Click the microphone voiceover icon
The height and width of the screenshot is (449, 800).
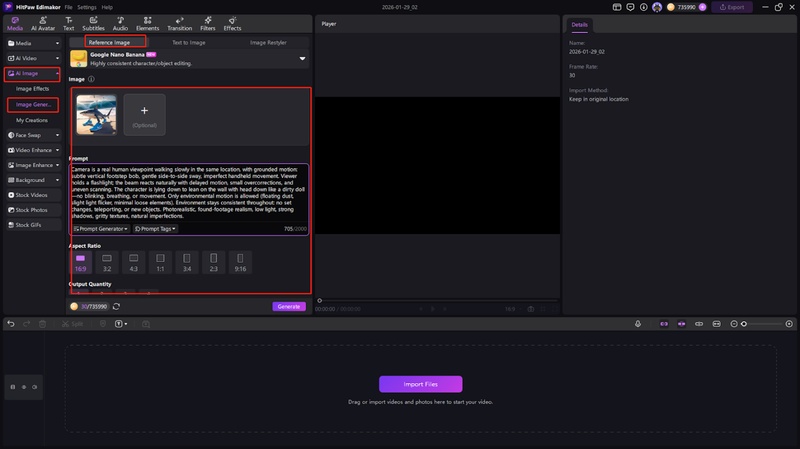coord(638,324)
